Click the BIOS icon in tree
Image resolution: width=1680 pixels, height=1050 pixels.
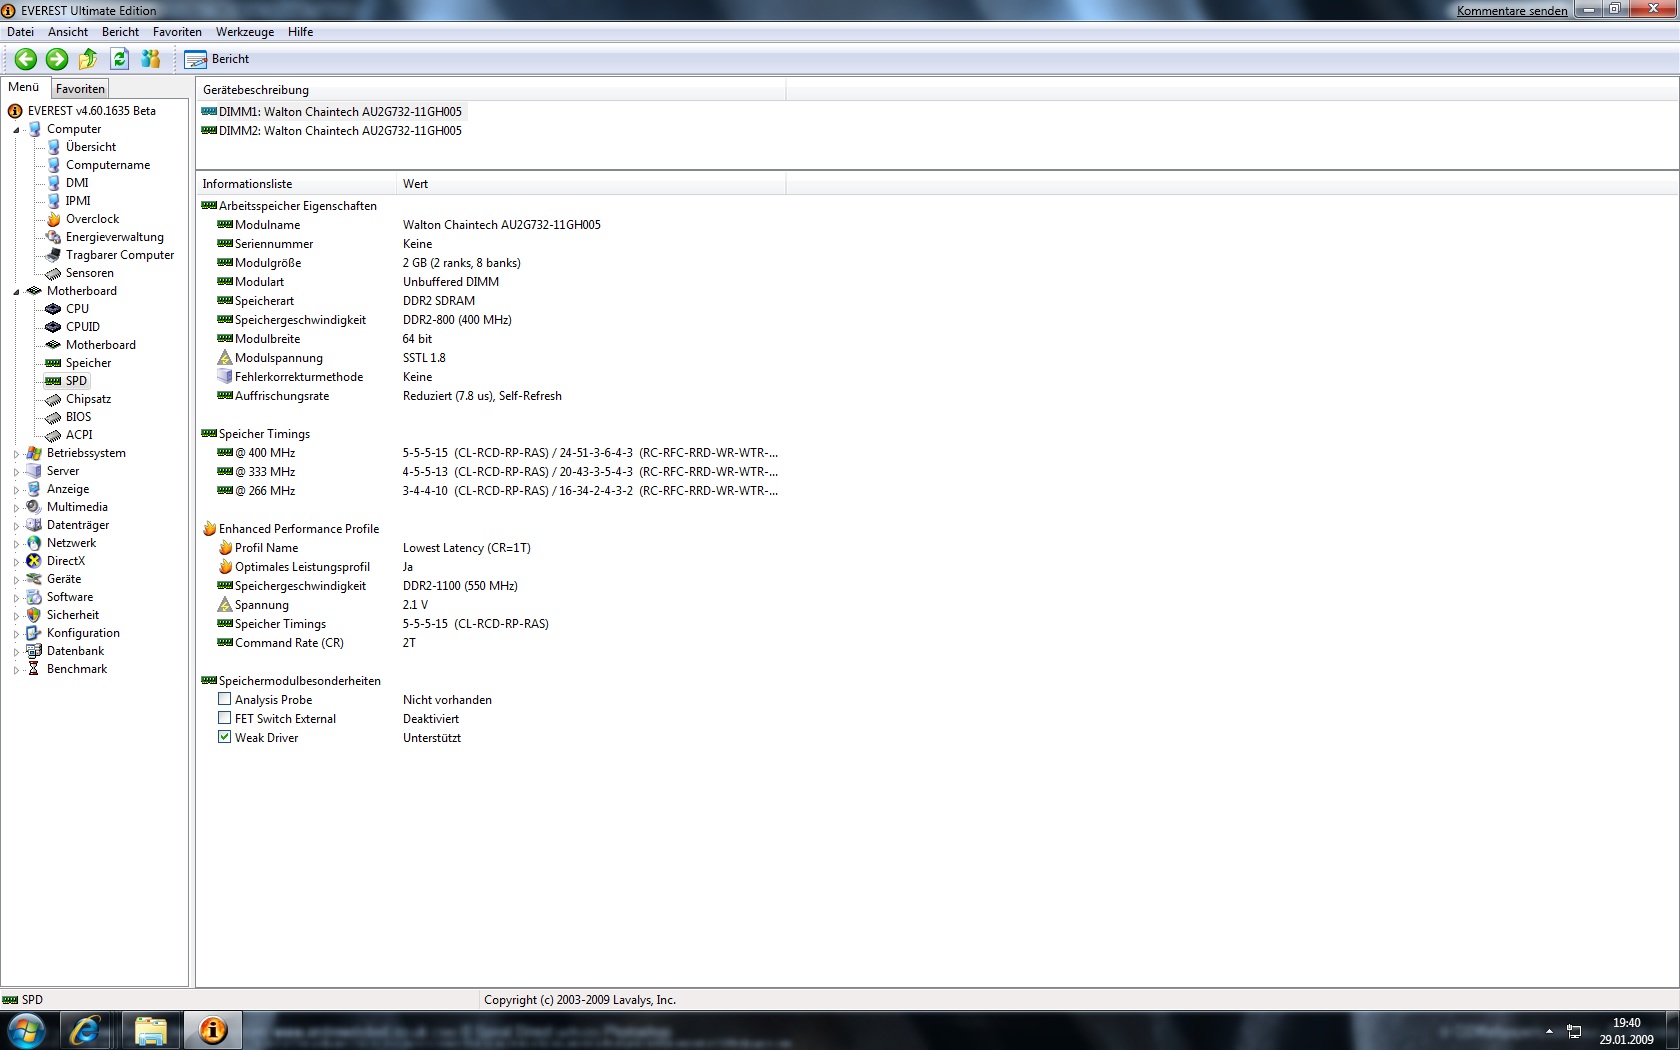(54, 417)
